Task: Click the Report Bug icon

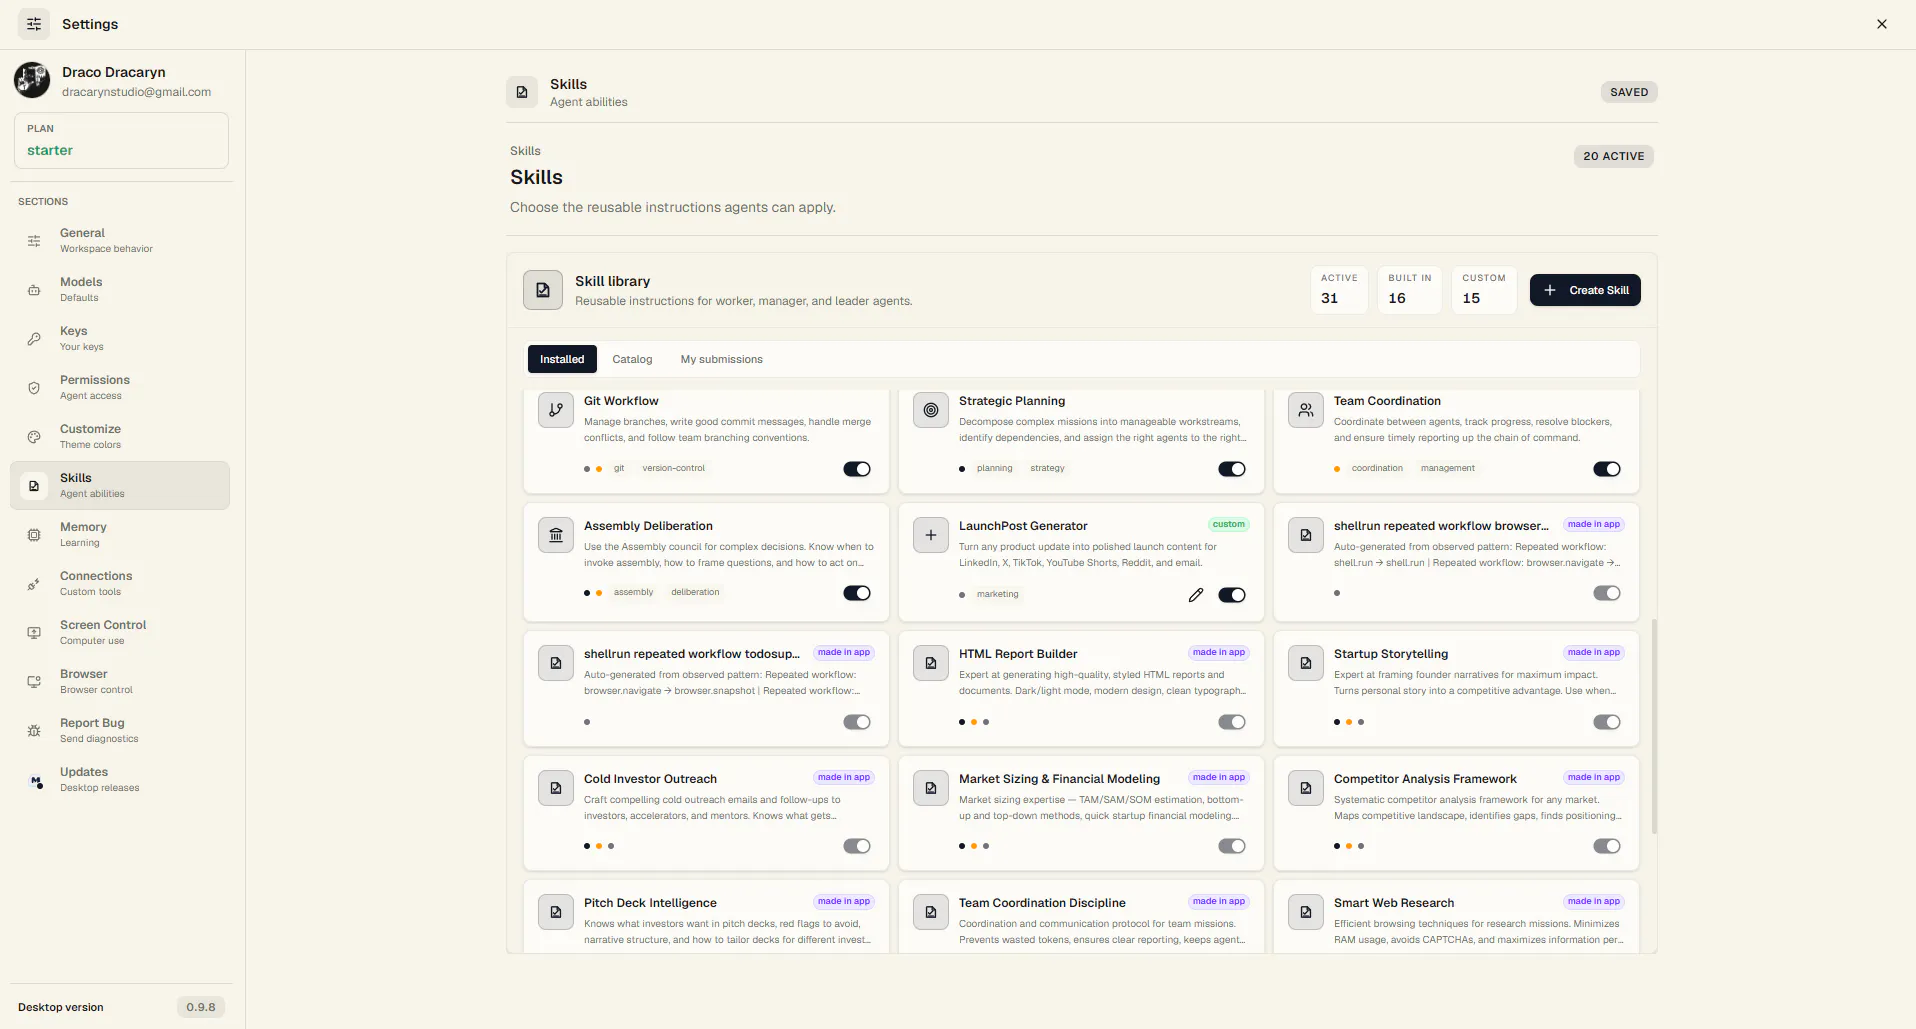Action: [34, 731]
